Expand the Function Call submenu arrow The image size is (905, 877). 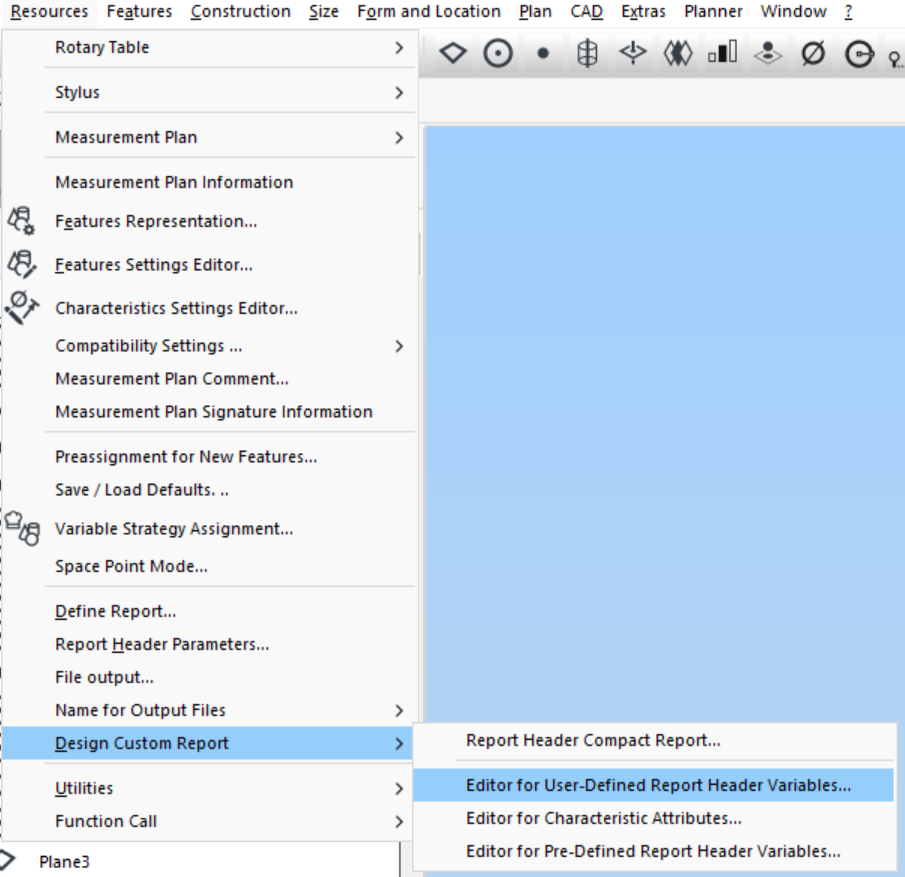click(399, 822)
